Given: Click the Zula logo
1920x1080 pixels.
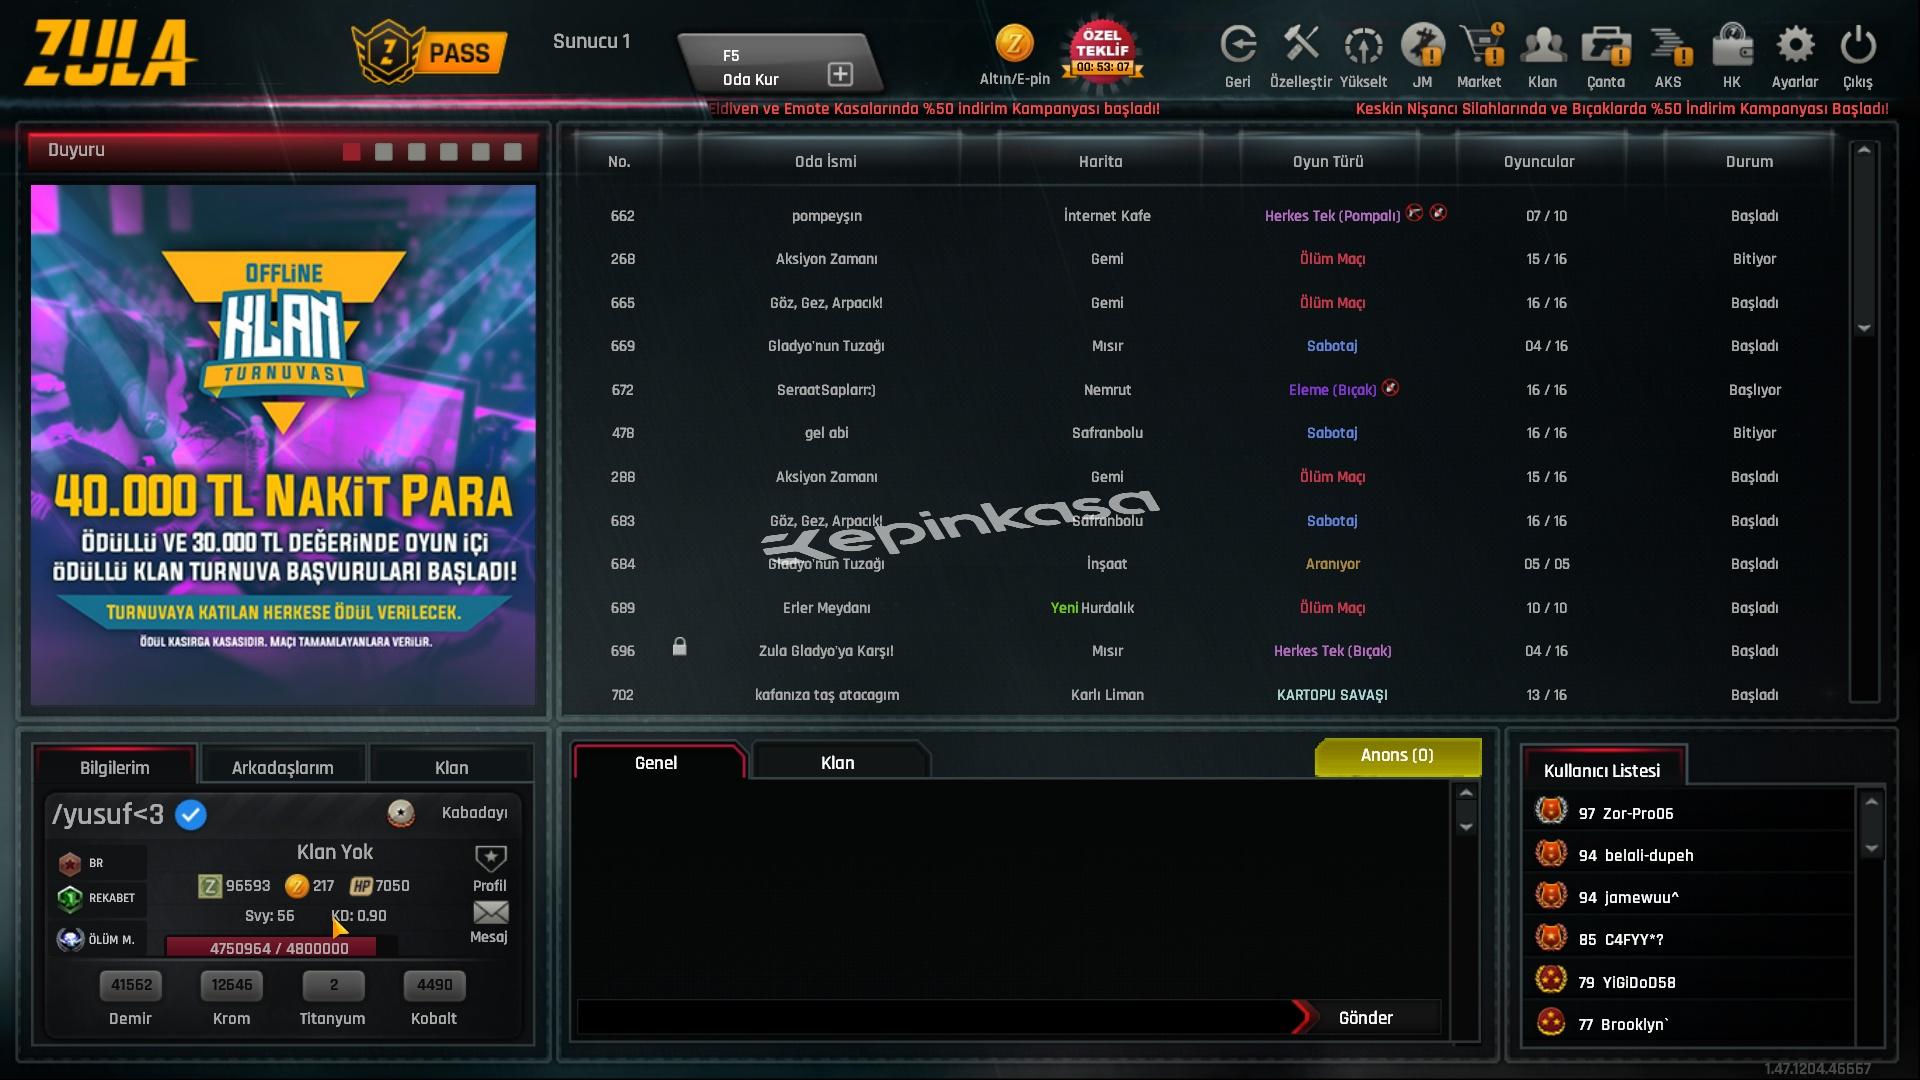Looking at the screenshot, I should (x=108, y=54).
